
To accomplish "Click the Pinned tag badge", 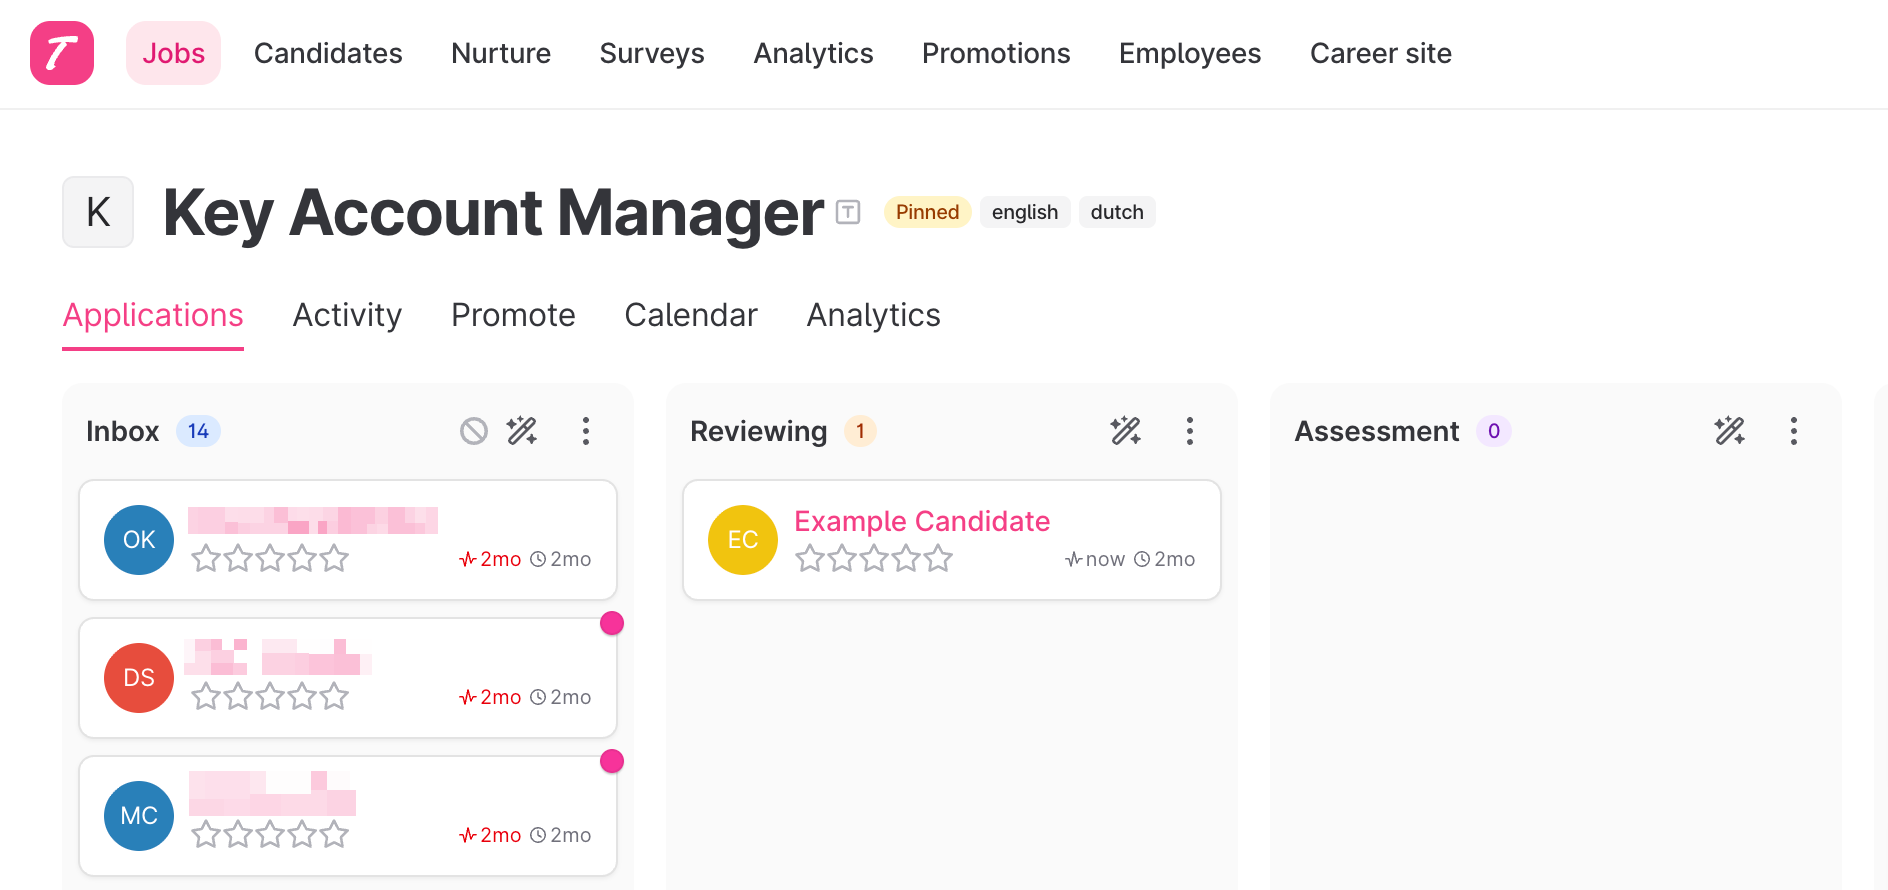I will (927, 212).
